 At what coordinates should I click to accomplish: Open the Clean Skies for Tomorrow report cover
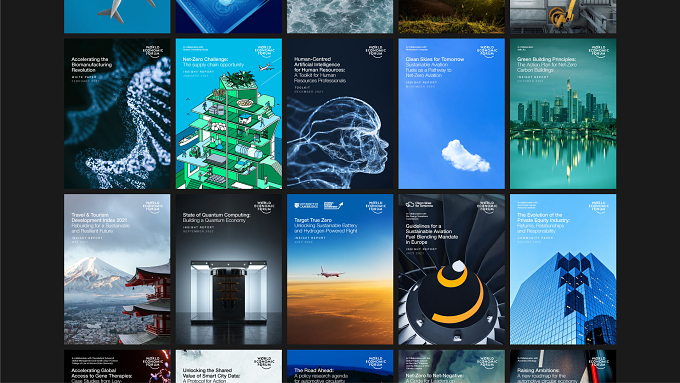click(451, 114)
